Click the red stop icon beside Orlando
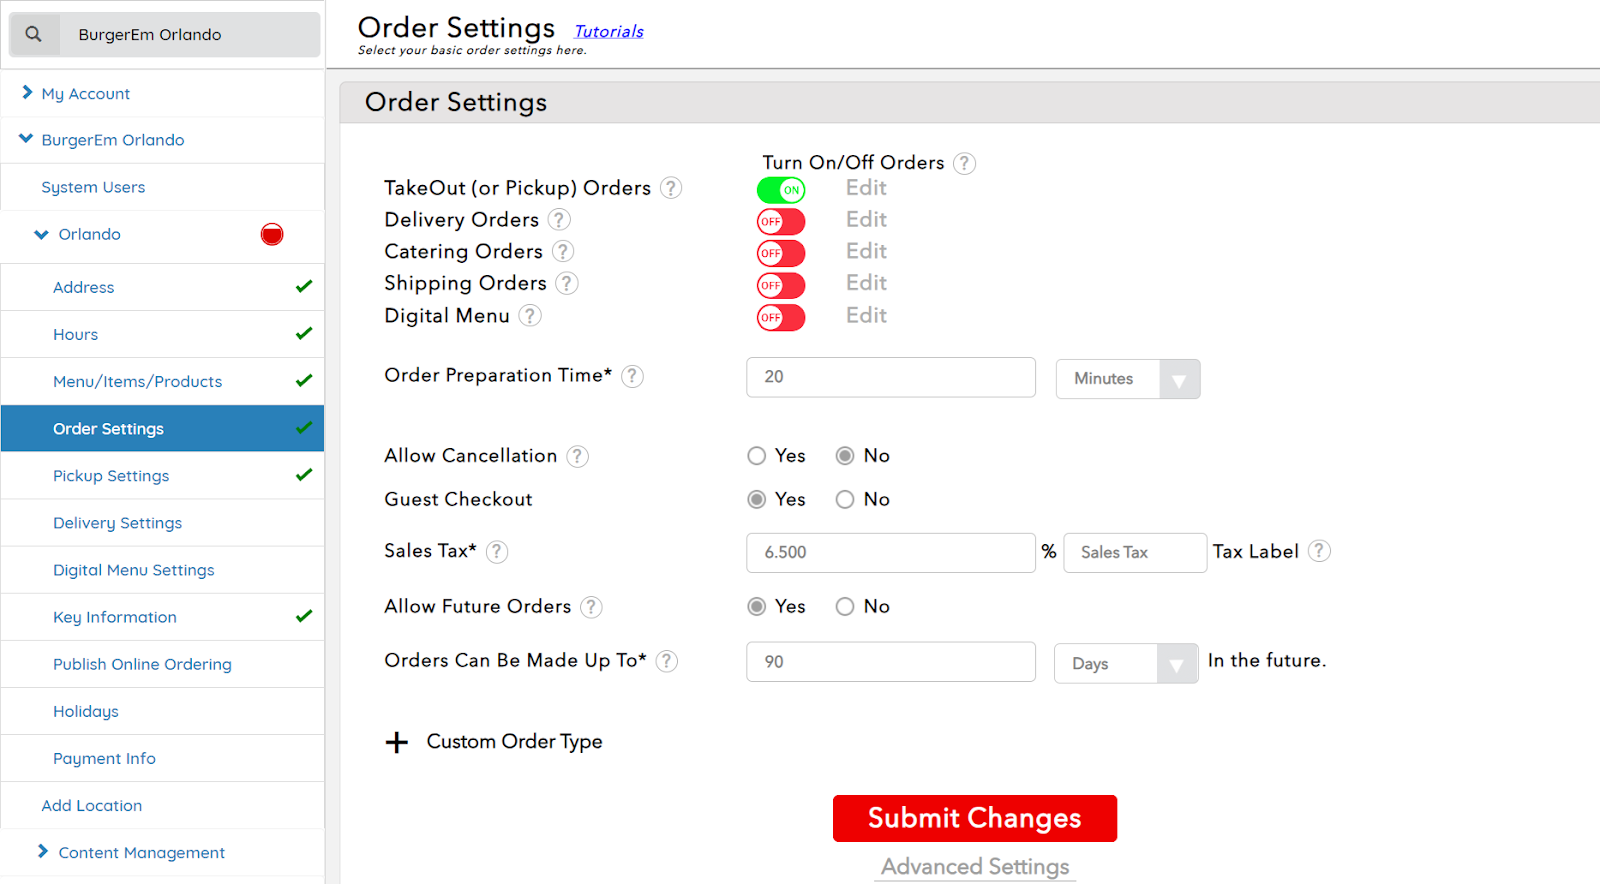1600x884 pixels. (x=272, y=234)
